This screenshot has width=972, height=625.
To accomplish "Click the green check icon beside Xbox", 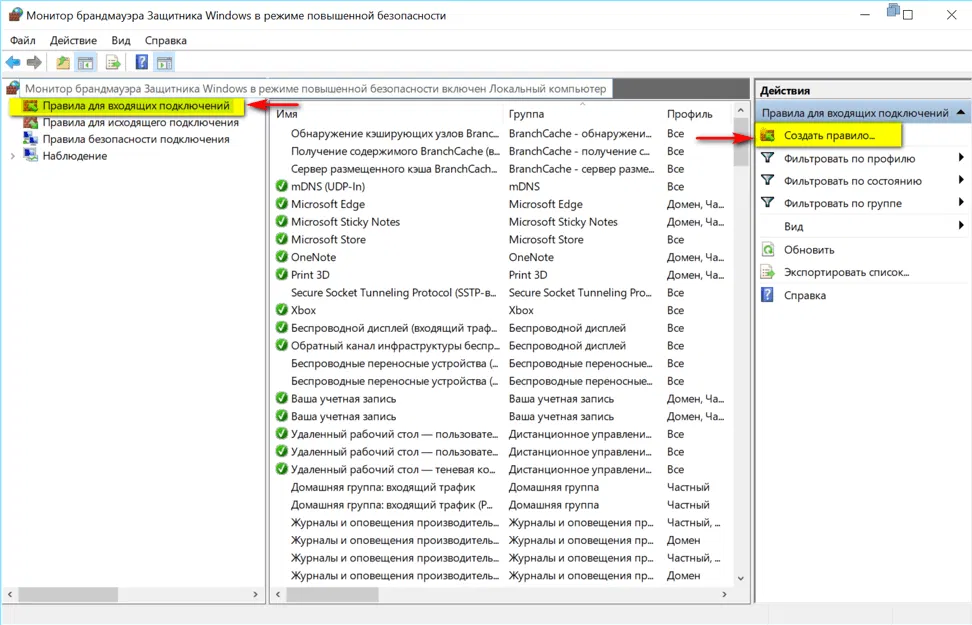I will click(x=281, y=310).
